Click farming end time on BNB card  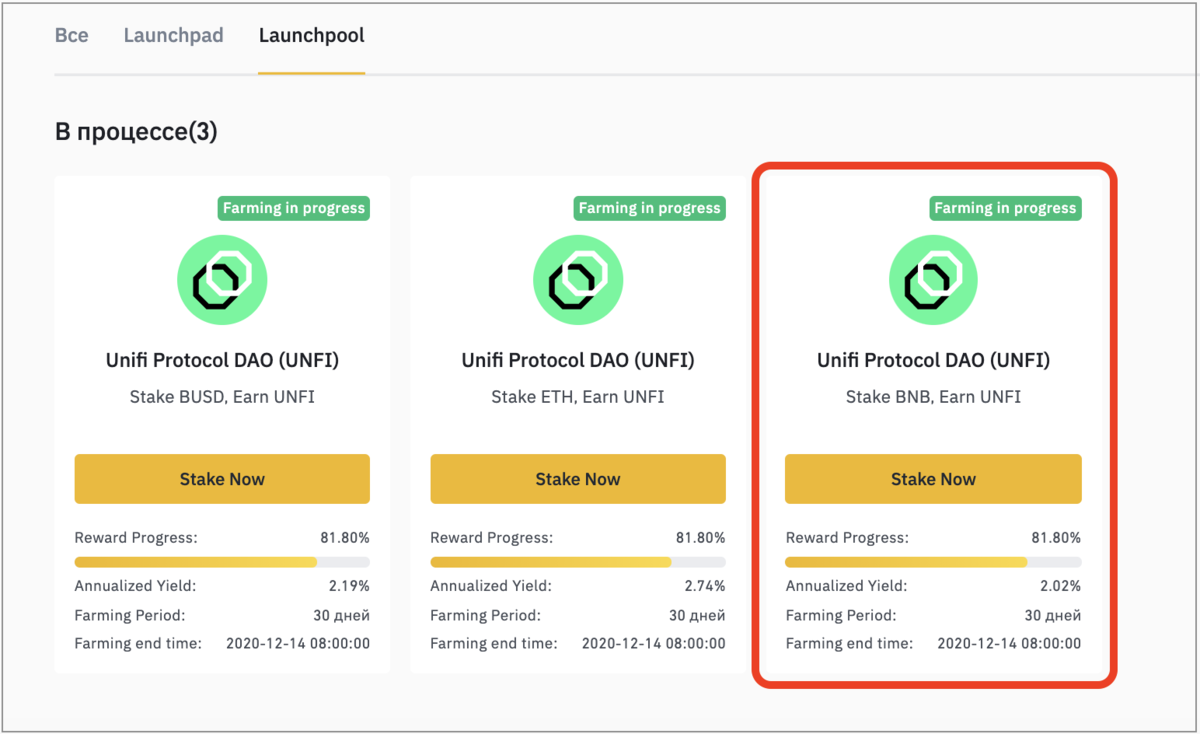pyautogui.click(x=1009, y=643)
